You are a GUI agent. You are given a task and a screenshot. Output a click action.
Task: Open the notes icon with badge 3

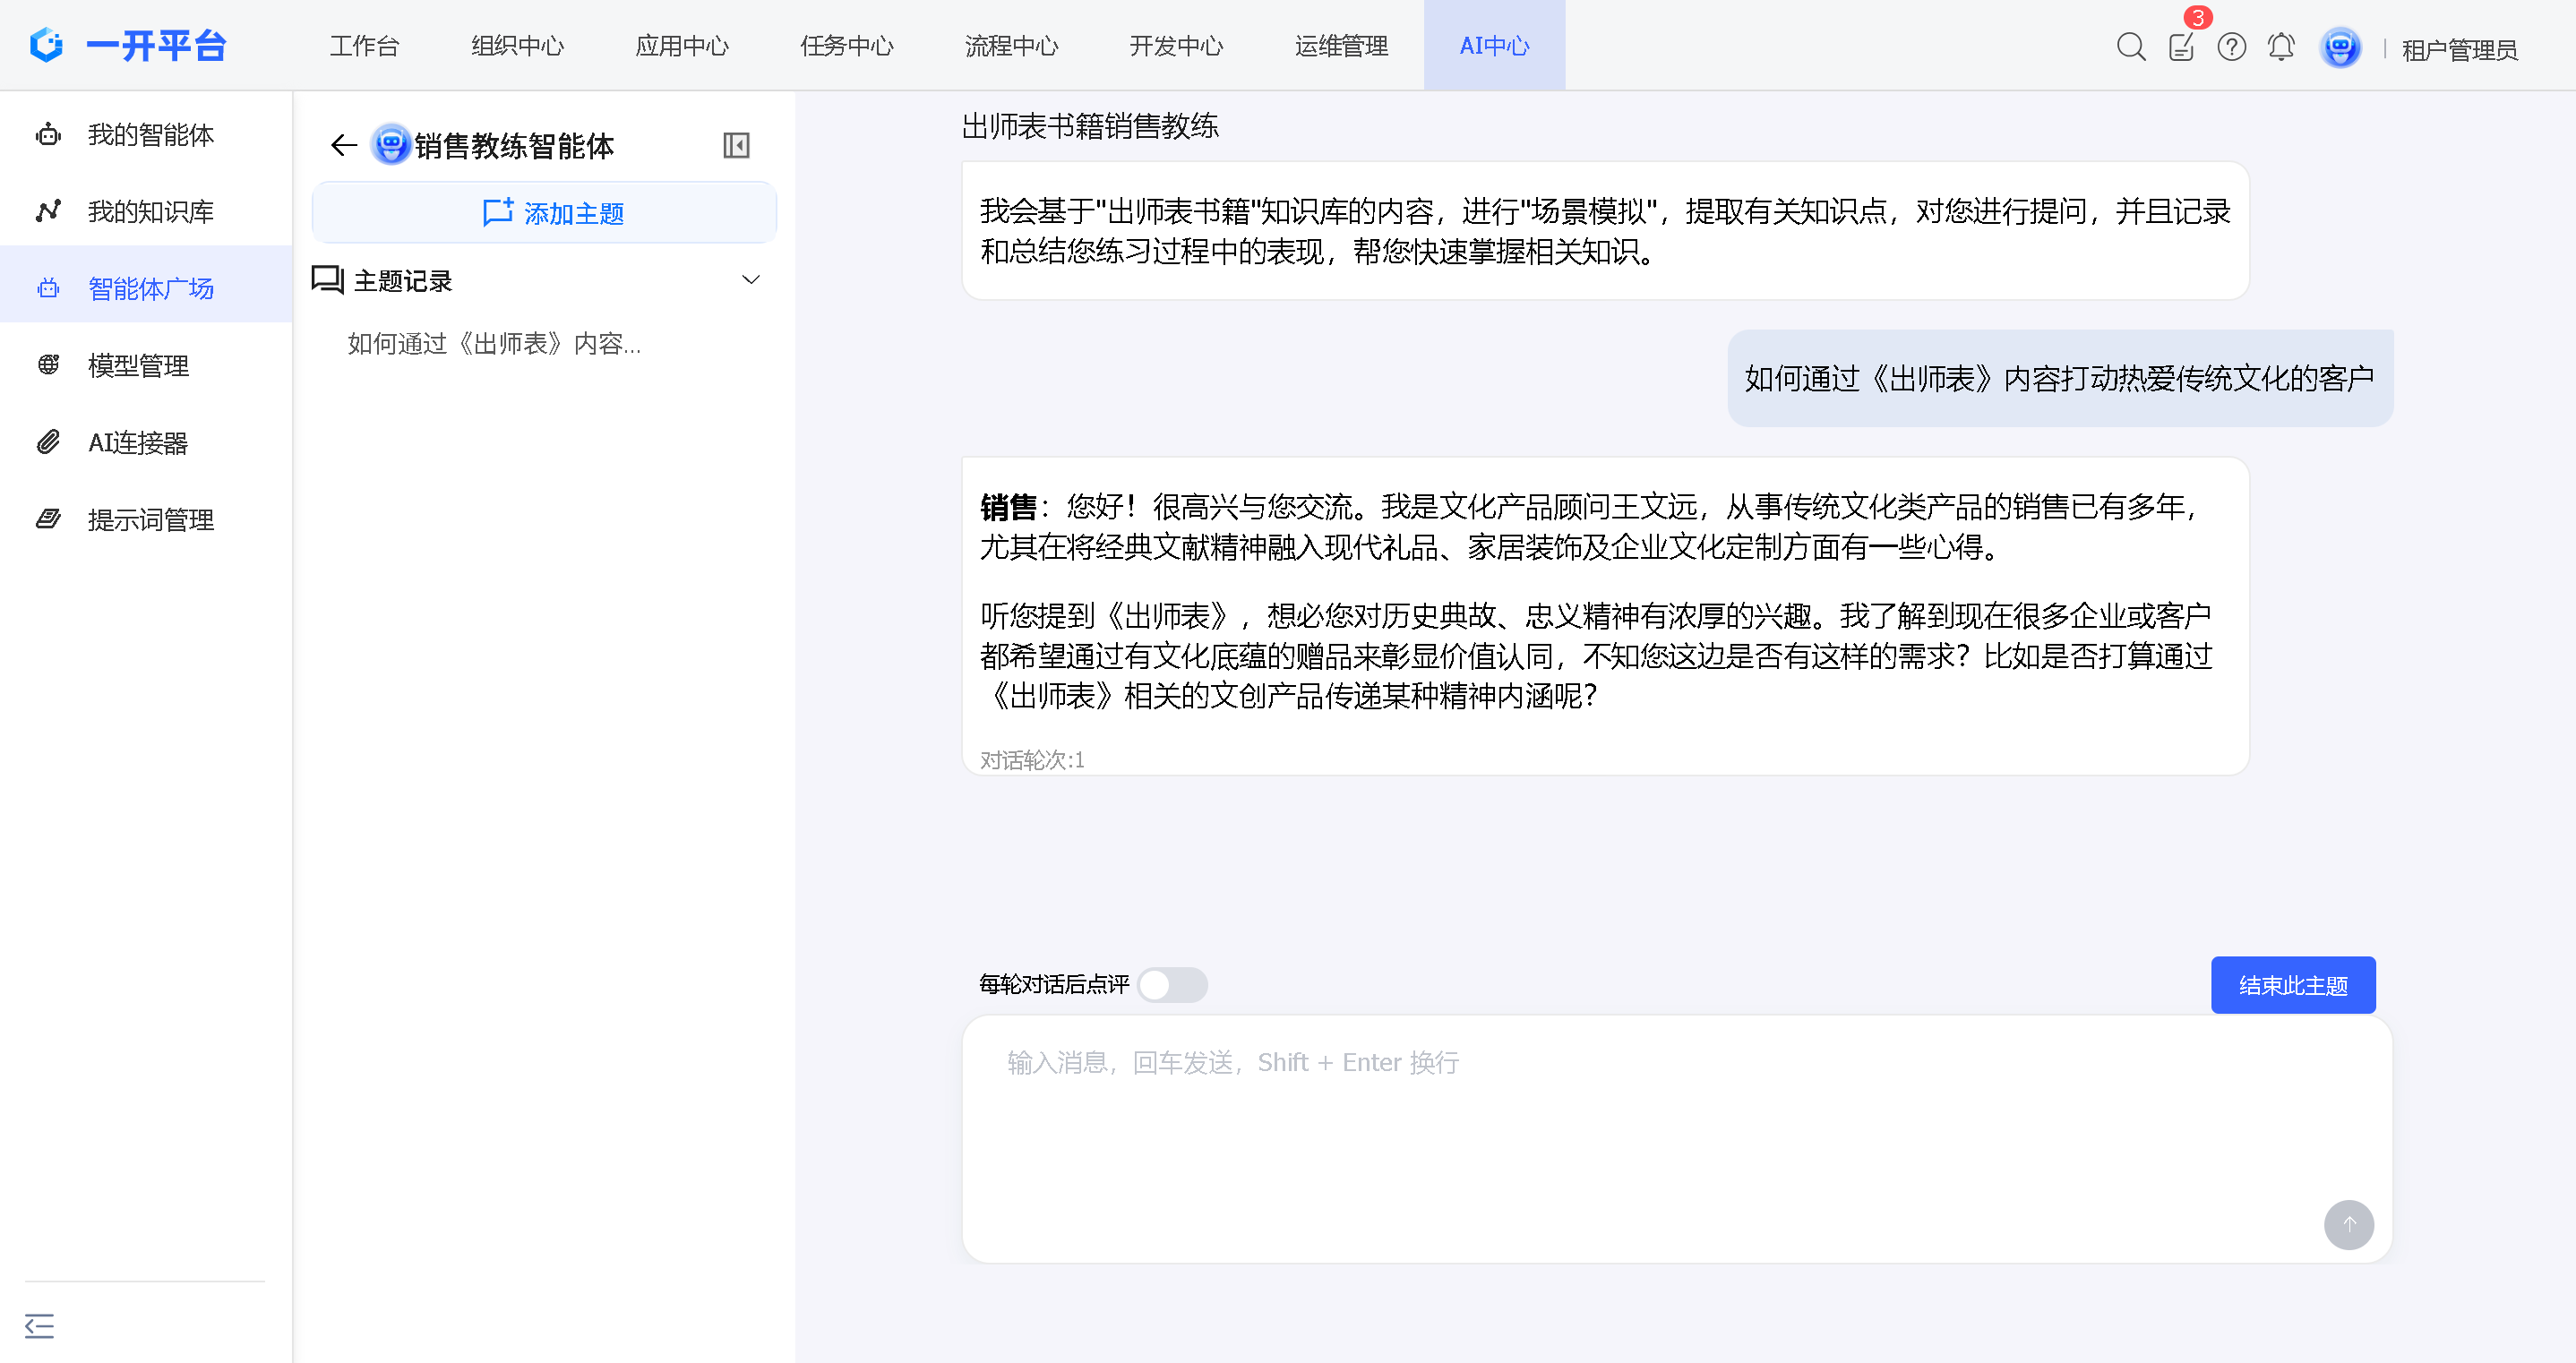coord(2181,47)
